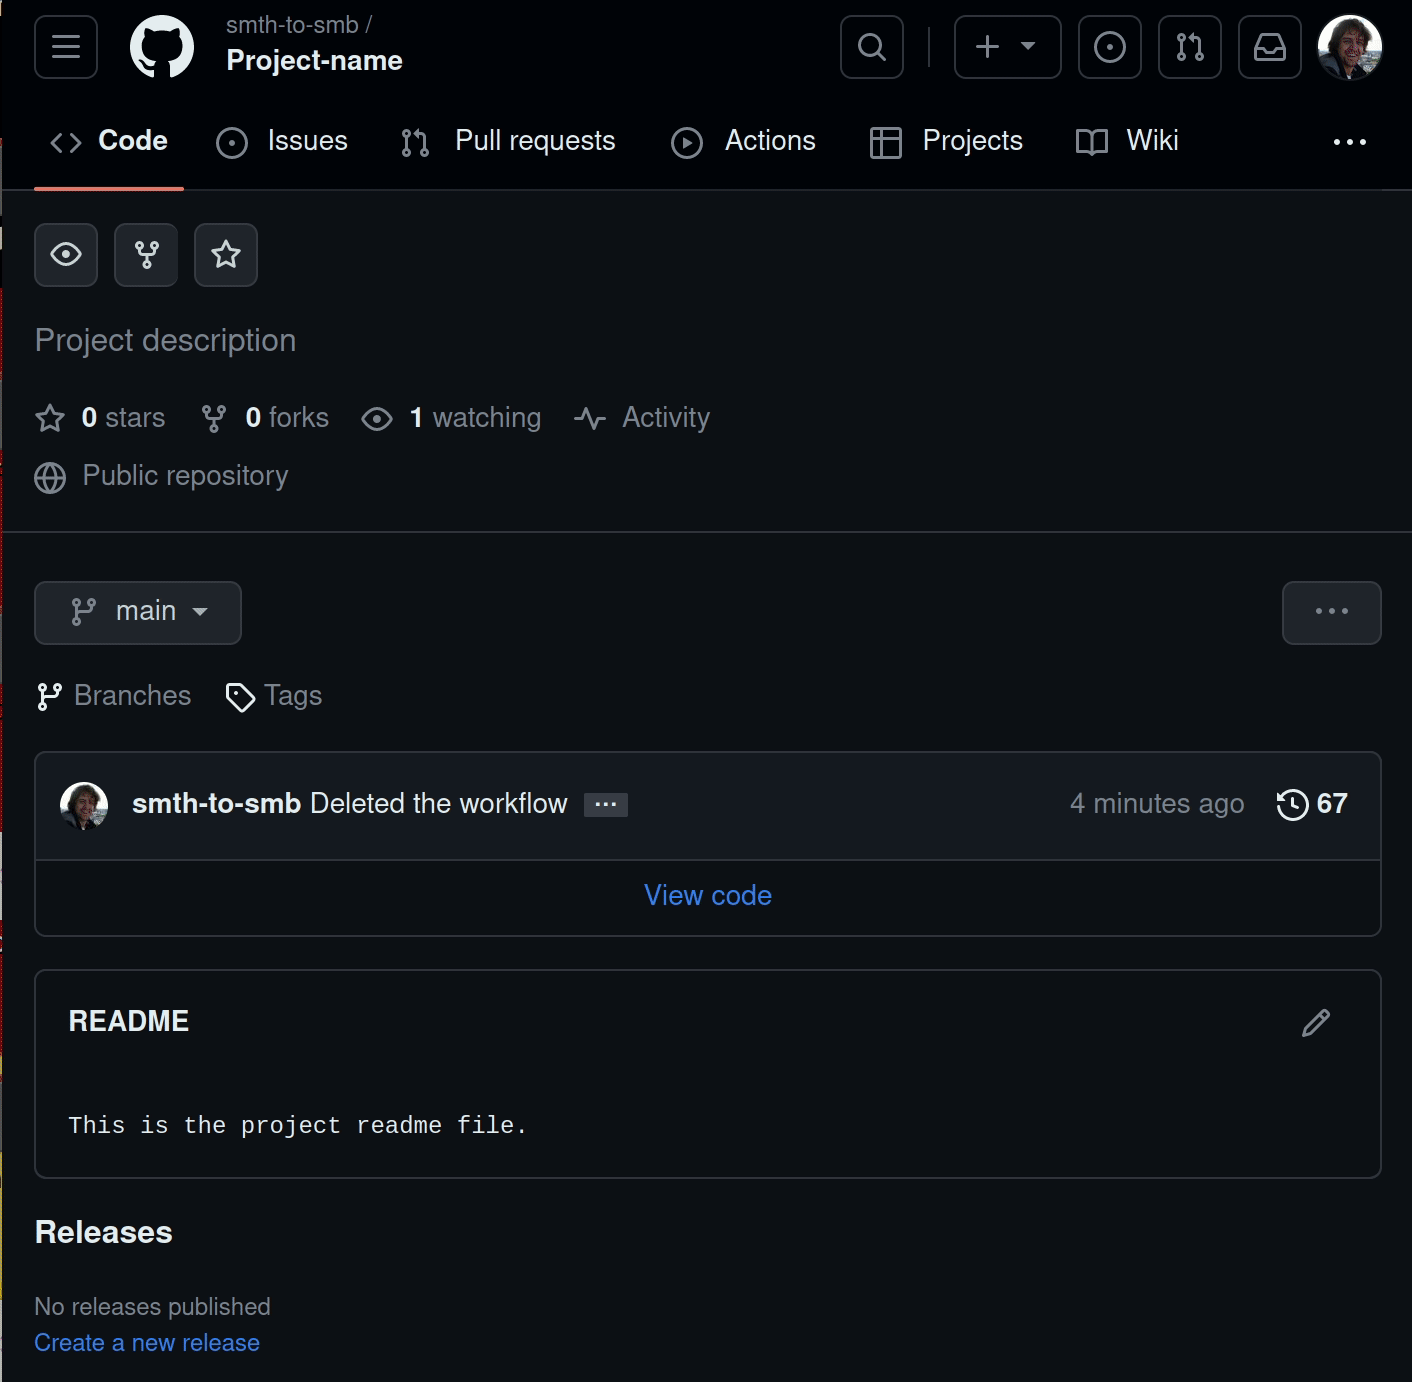This screenshot has width=1412, height=1382.
Task: Edit the README using the pencil icon
Action: [1315, 1023]
